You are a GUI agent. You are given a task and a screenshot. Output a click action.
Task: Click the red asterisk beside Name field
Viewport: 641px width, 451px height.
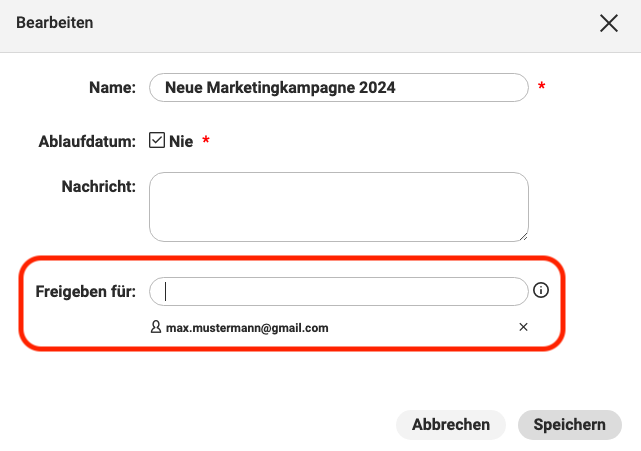542,86
